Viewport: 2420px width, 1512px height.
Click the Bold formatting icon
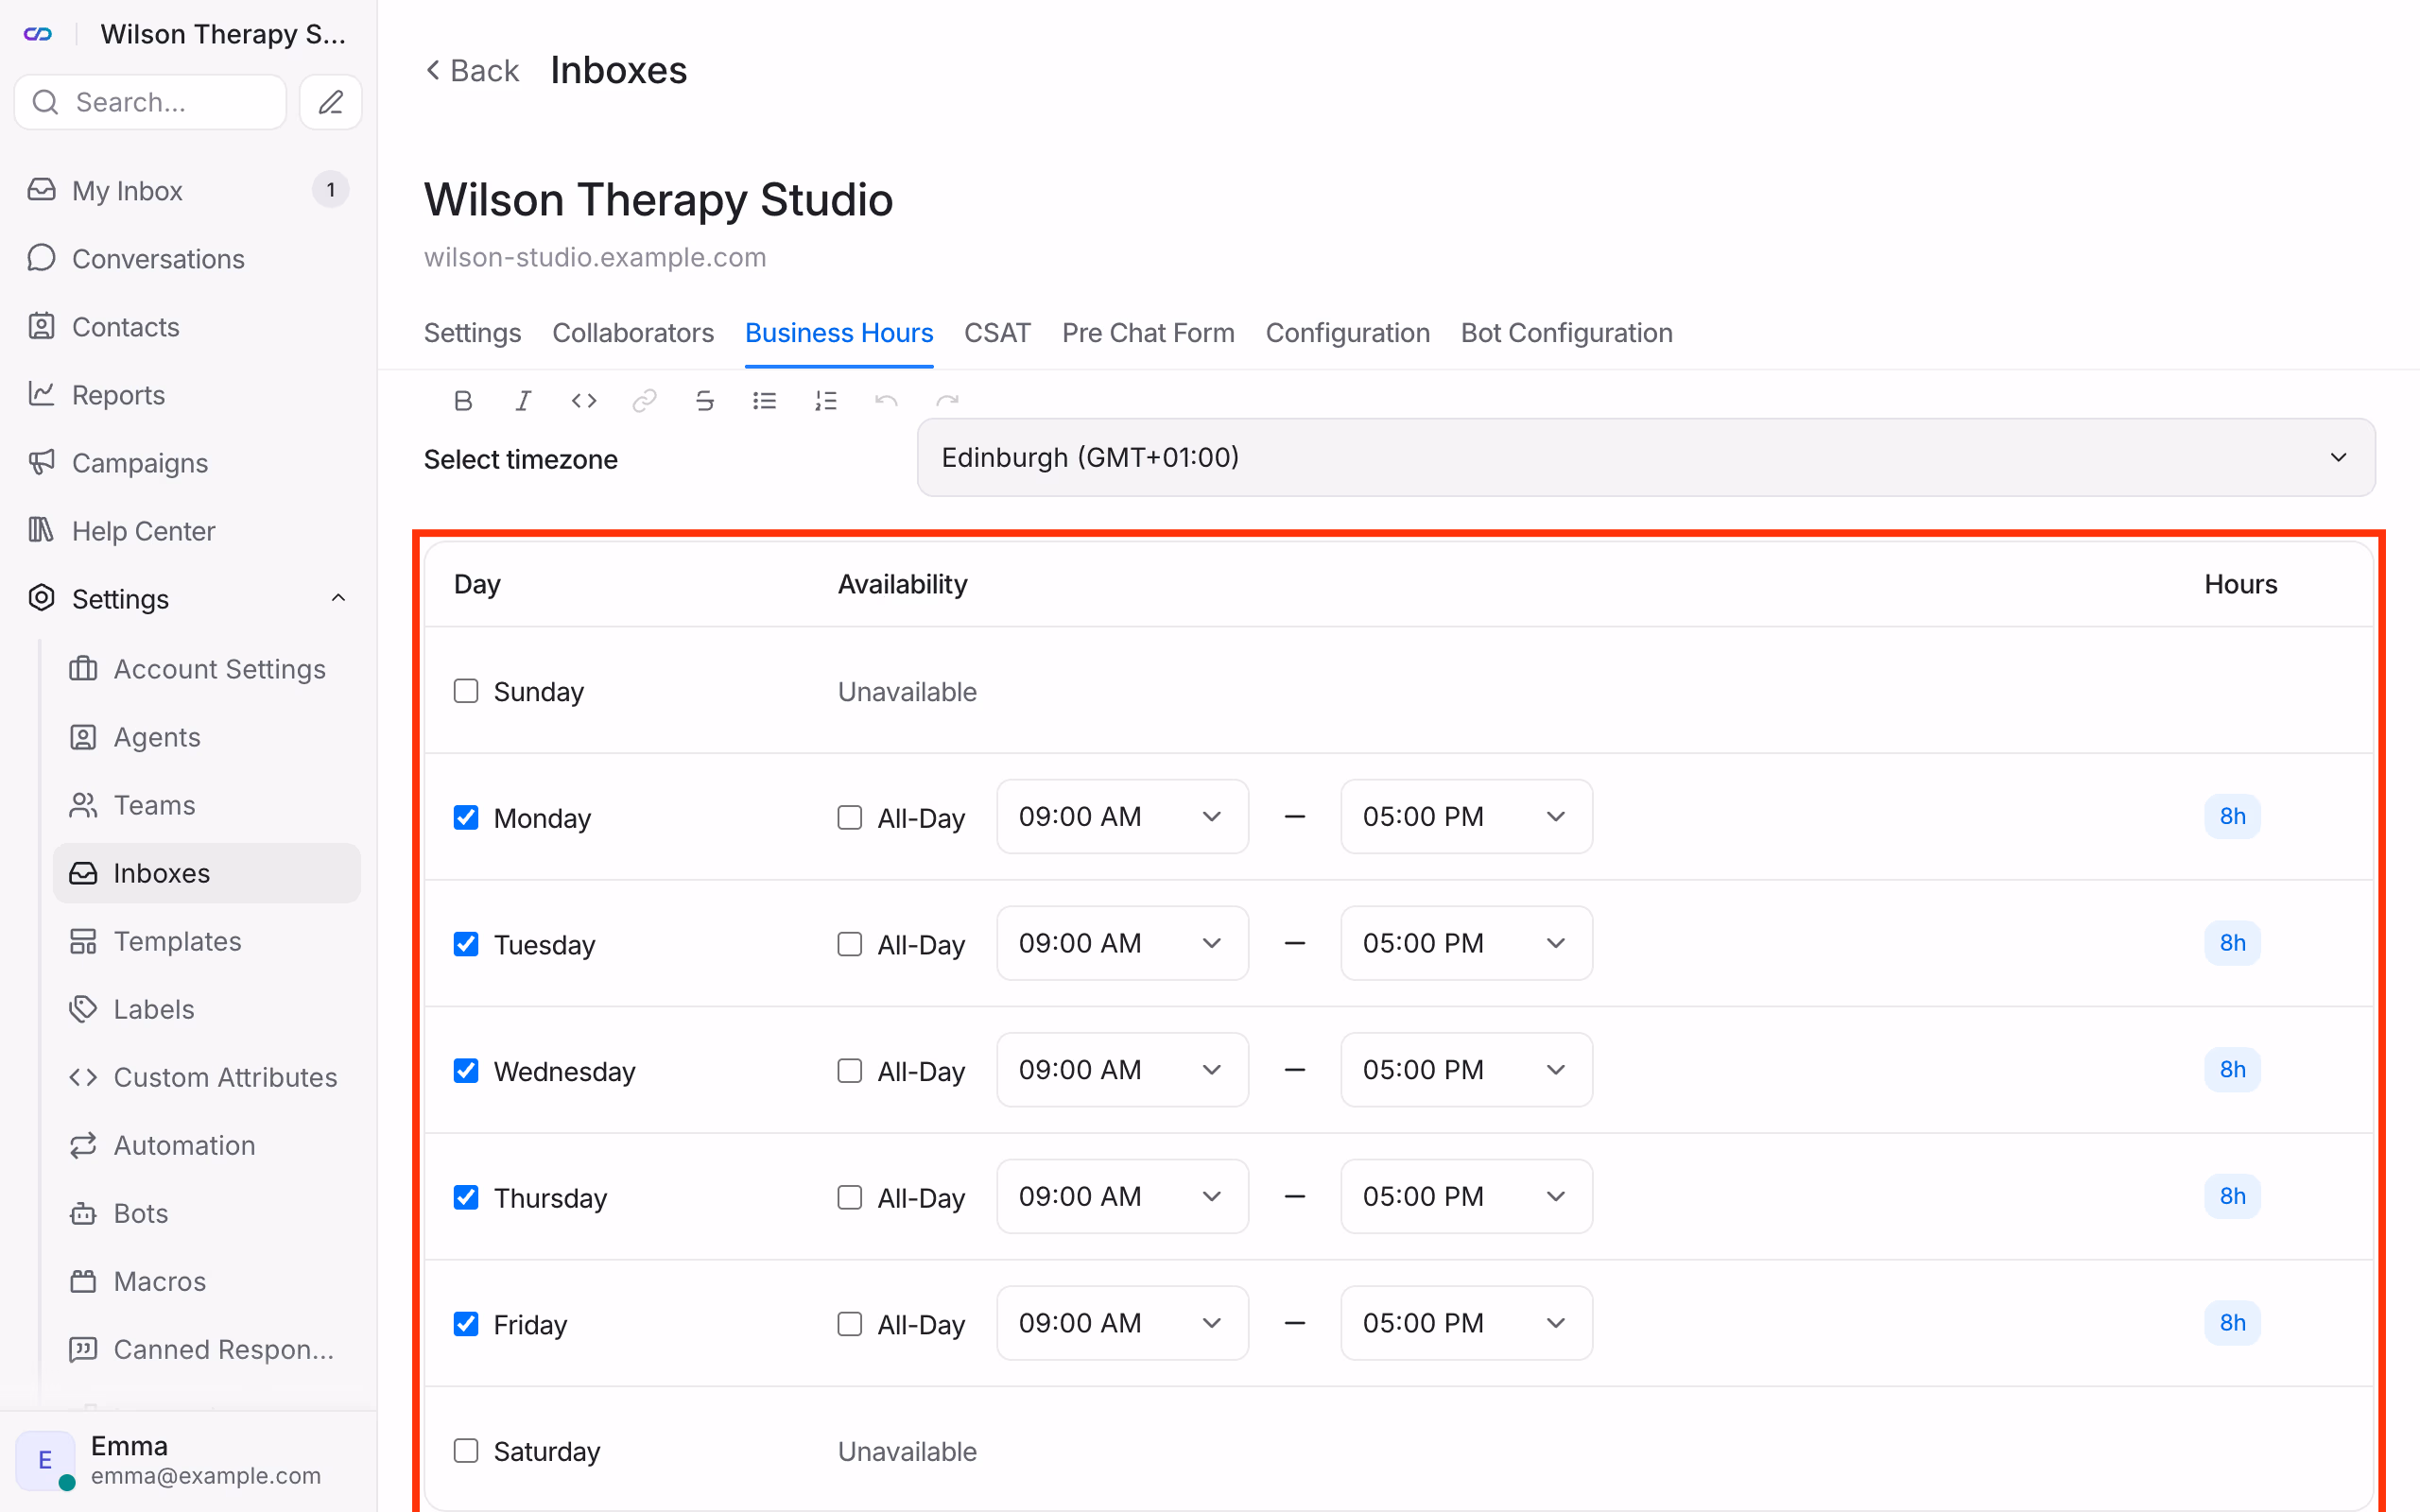[463, 401]
